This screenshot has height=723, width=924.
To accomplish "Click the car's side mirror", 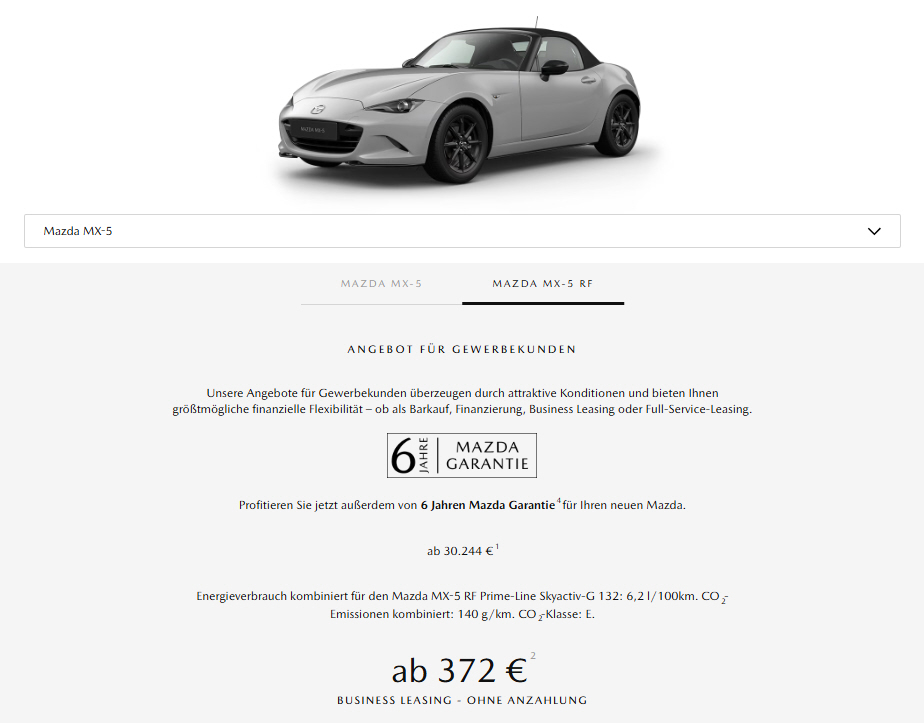I will 553,69.
